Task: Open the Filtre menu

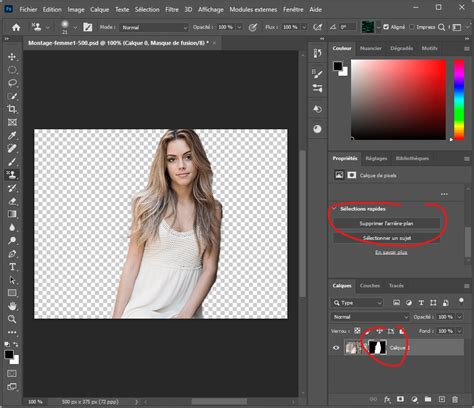Action: click(172, 10)
